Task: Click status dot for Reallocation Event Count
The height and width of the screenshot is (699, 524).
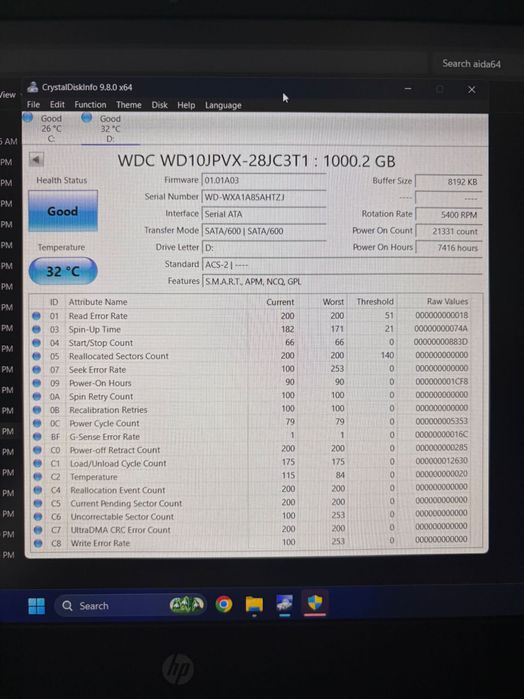Action: (37, 490)
